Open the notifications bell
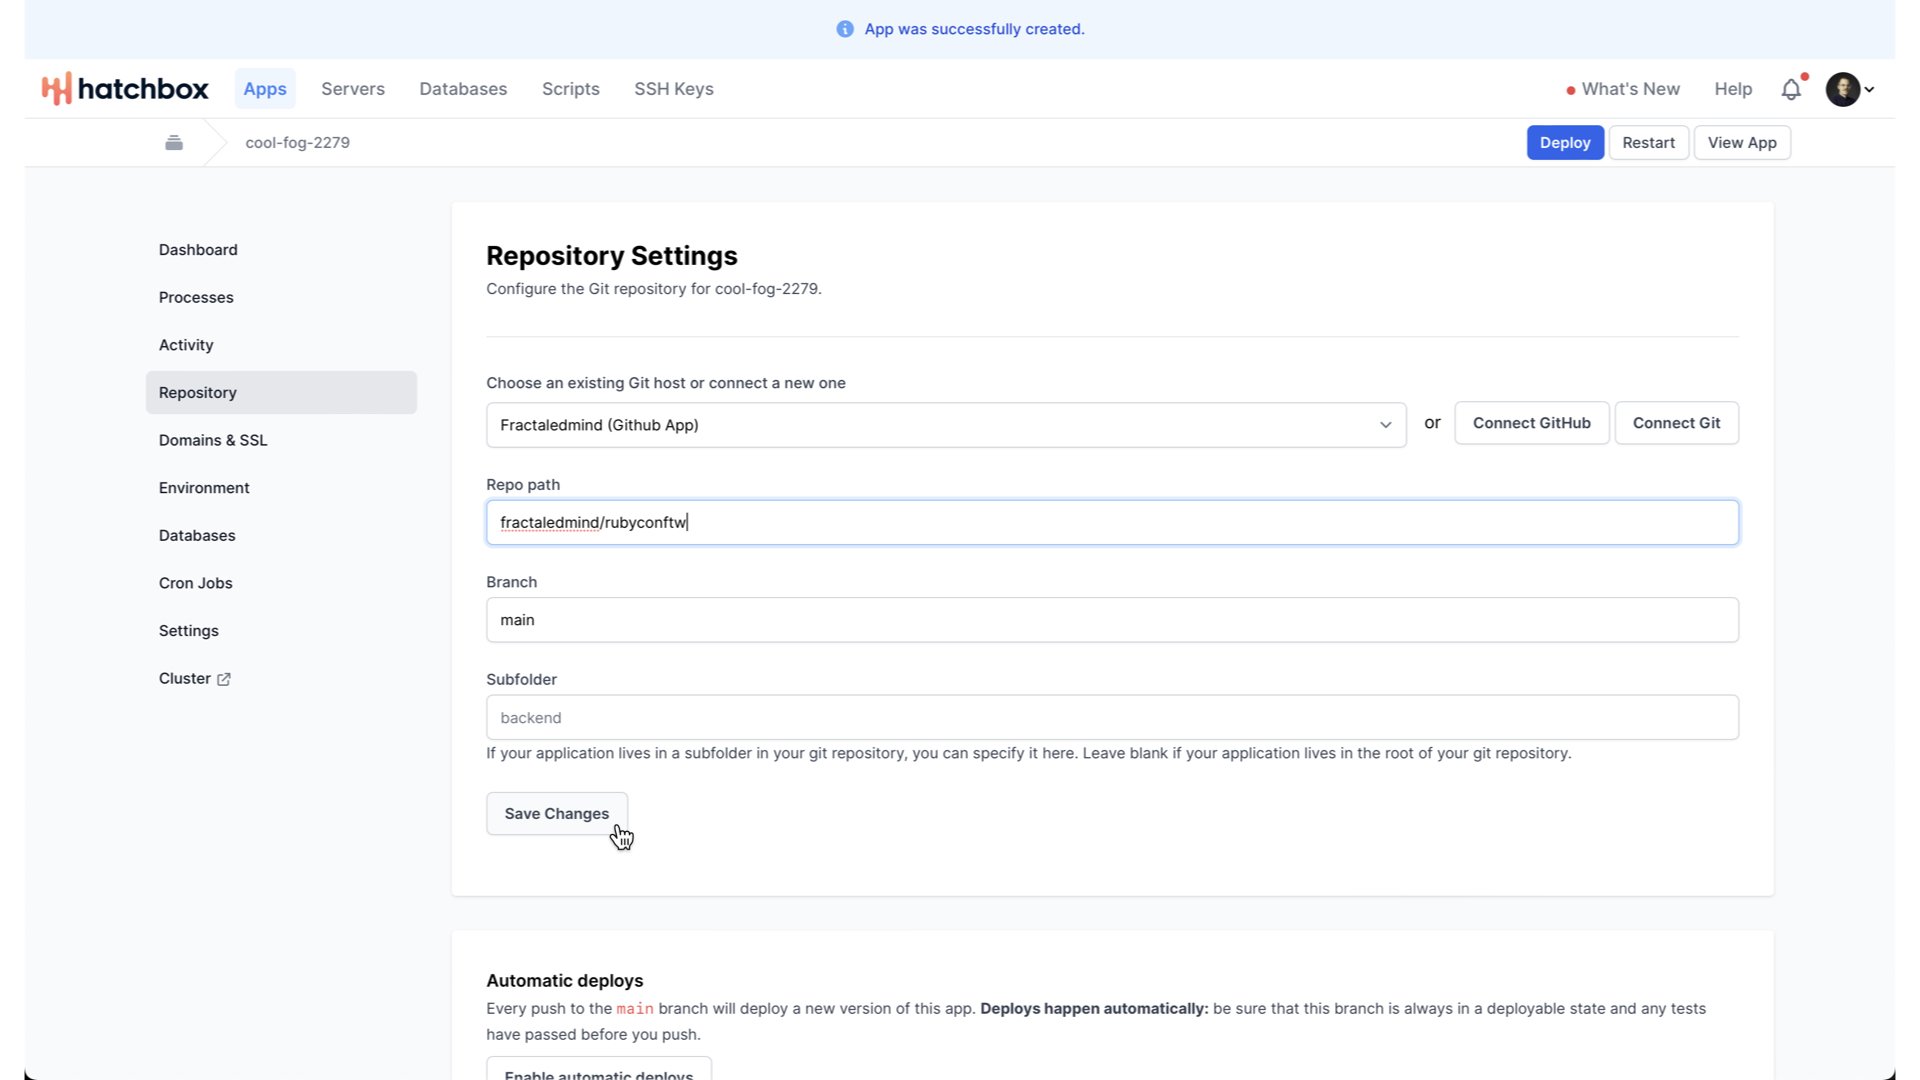Screen dimensions: 1920x1080 click(x=1791, y=89)
